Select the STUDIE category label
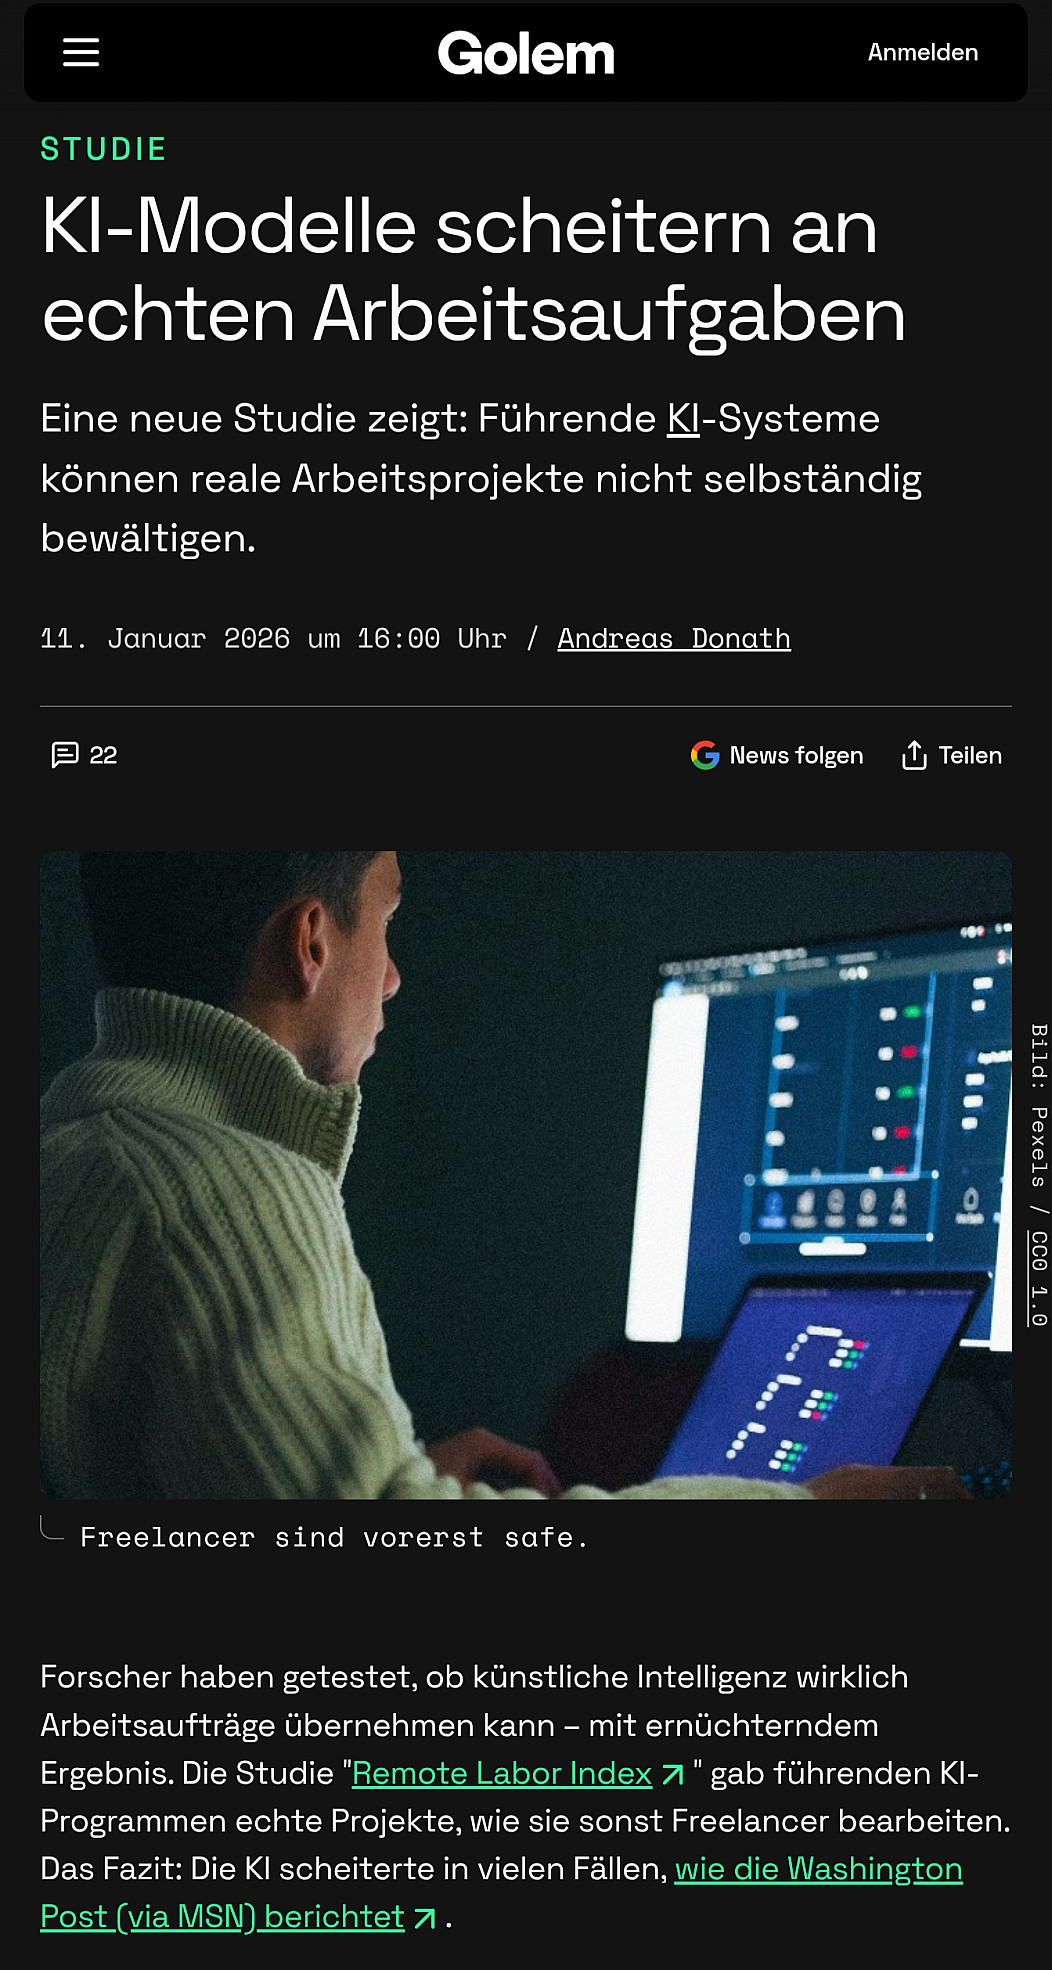 point(103,149)
